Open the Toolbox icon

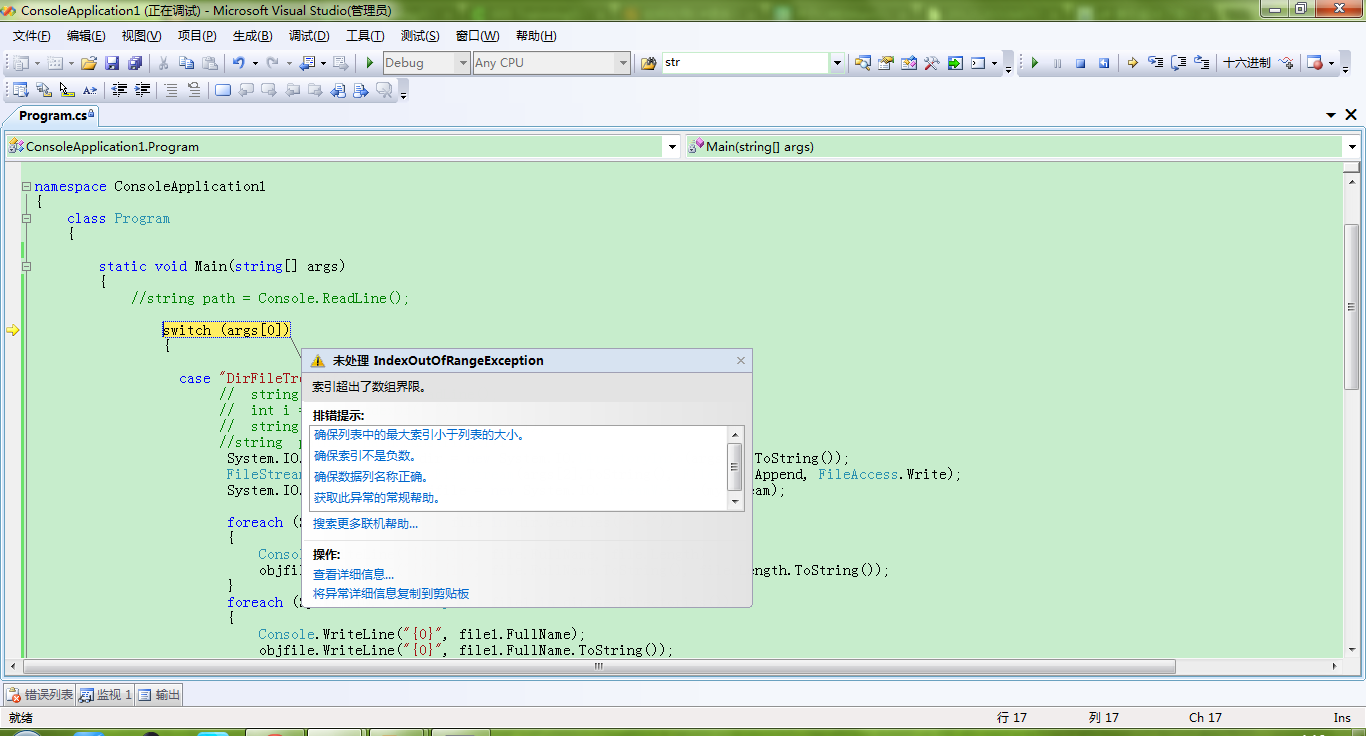[932, 63]
